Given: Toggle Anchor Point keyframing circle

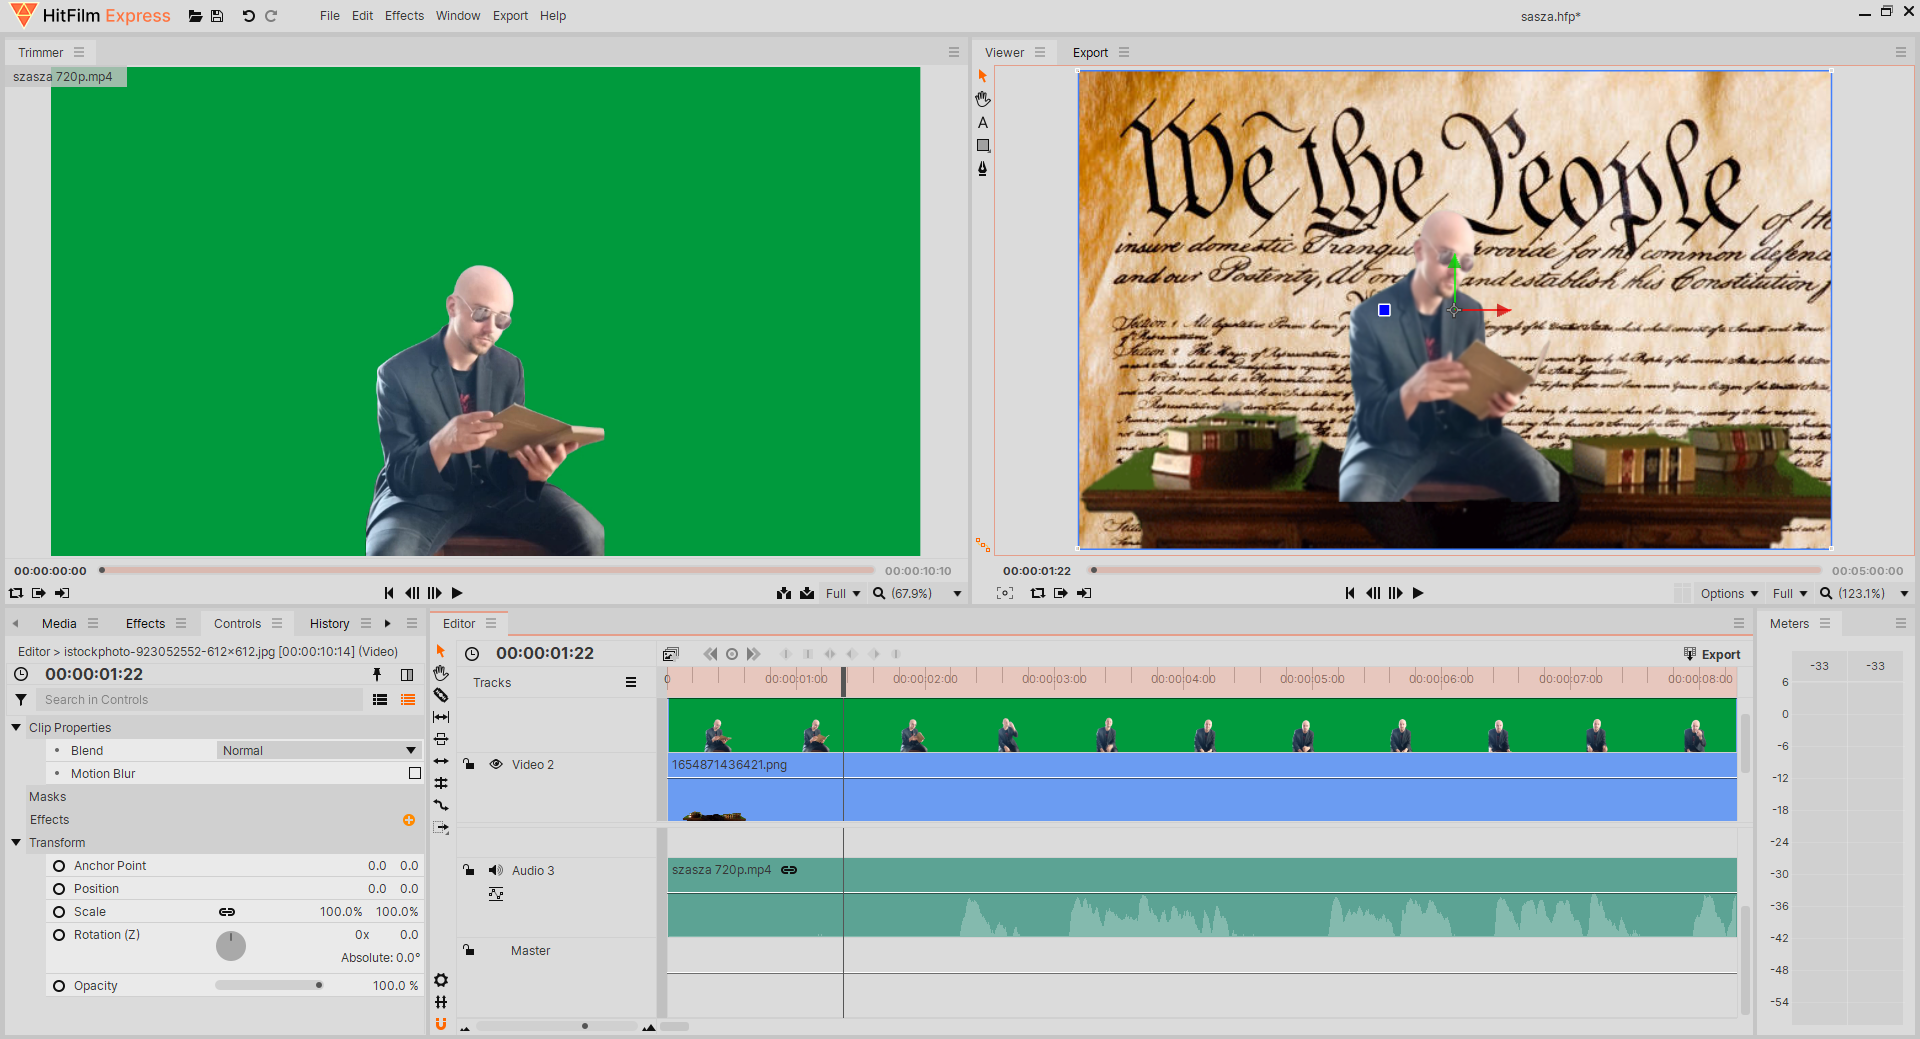Looking at the screenshot, I should (59, 866).
